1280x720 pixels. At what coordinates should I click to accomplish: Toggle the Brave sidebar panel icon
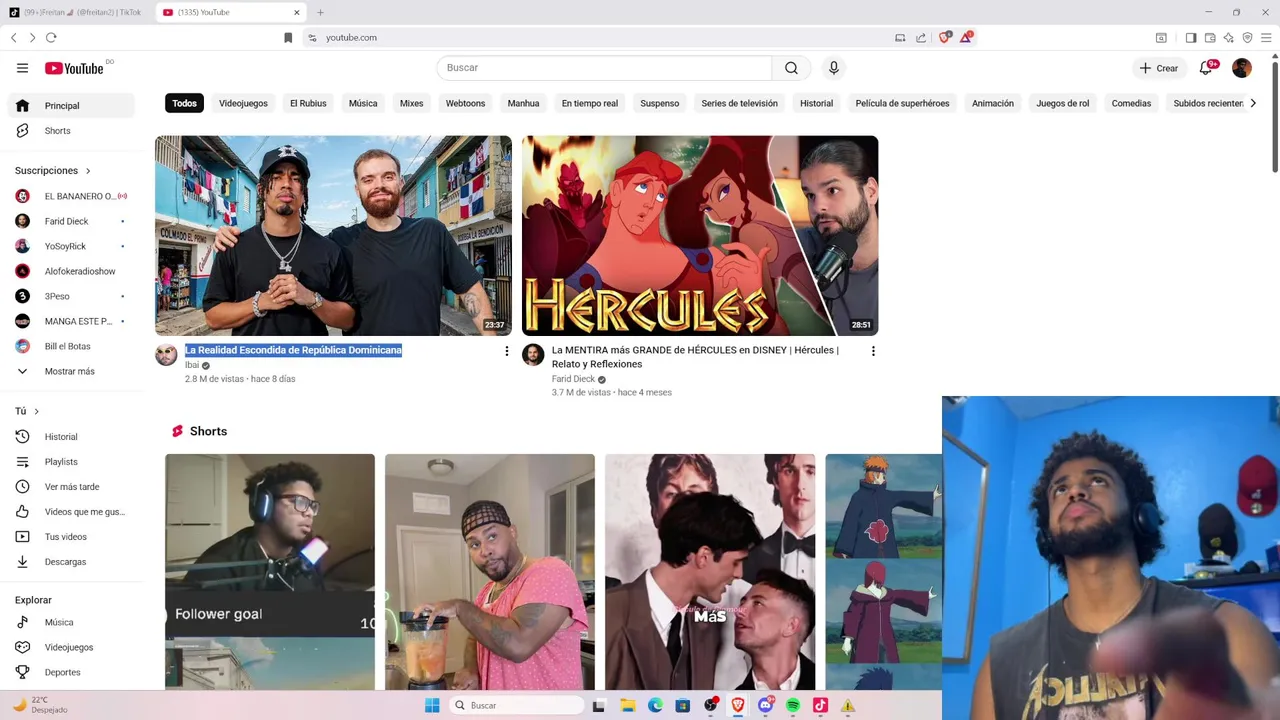point(1191,37)
